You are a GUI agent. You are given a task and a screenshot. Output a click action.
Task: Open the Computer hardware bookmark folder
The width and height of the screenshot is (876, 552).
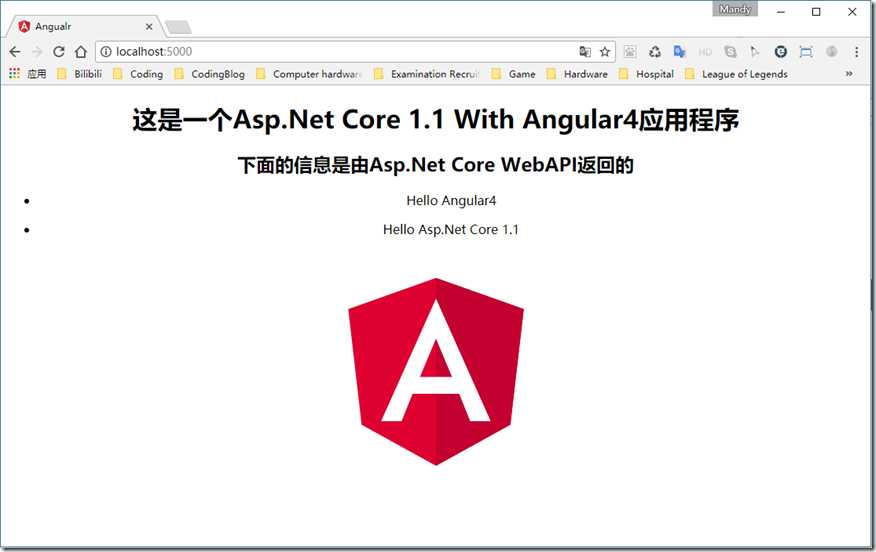coord(309,74)
